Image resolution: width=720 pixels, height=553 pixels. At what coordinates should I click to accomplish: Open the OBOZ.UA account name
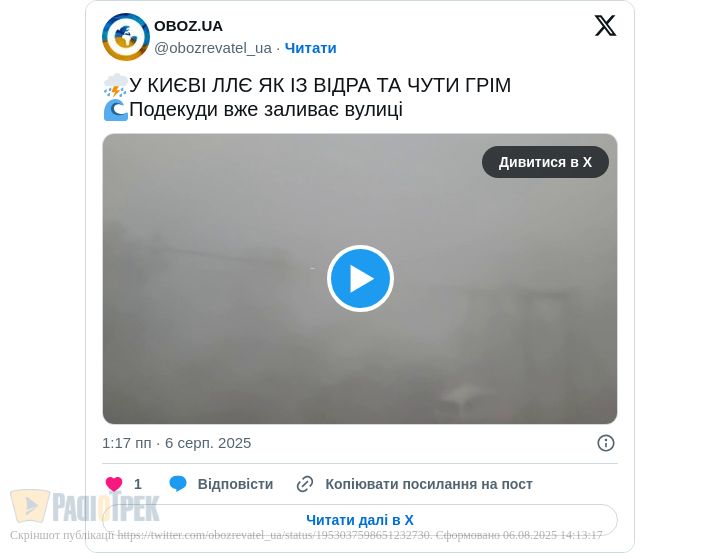[x=188, y=26]
